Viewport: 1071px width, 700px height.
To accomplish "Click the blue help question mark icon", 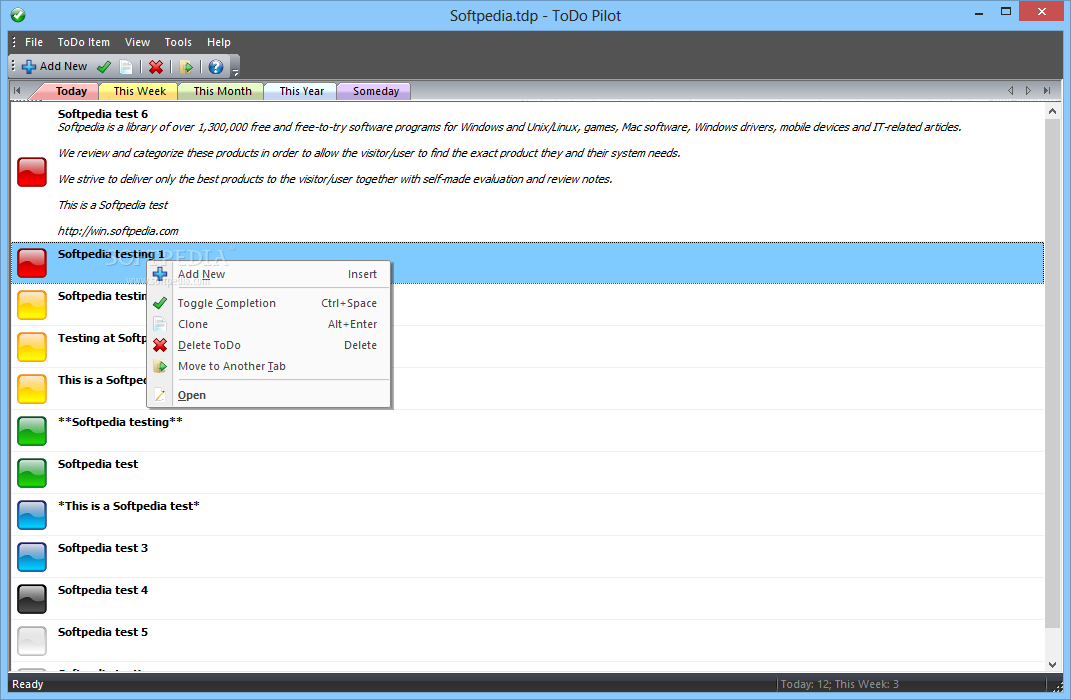I will tap(216, 66).
